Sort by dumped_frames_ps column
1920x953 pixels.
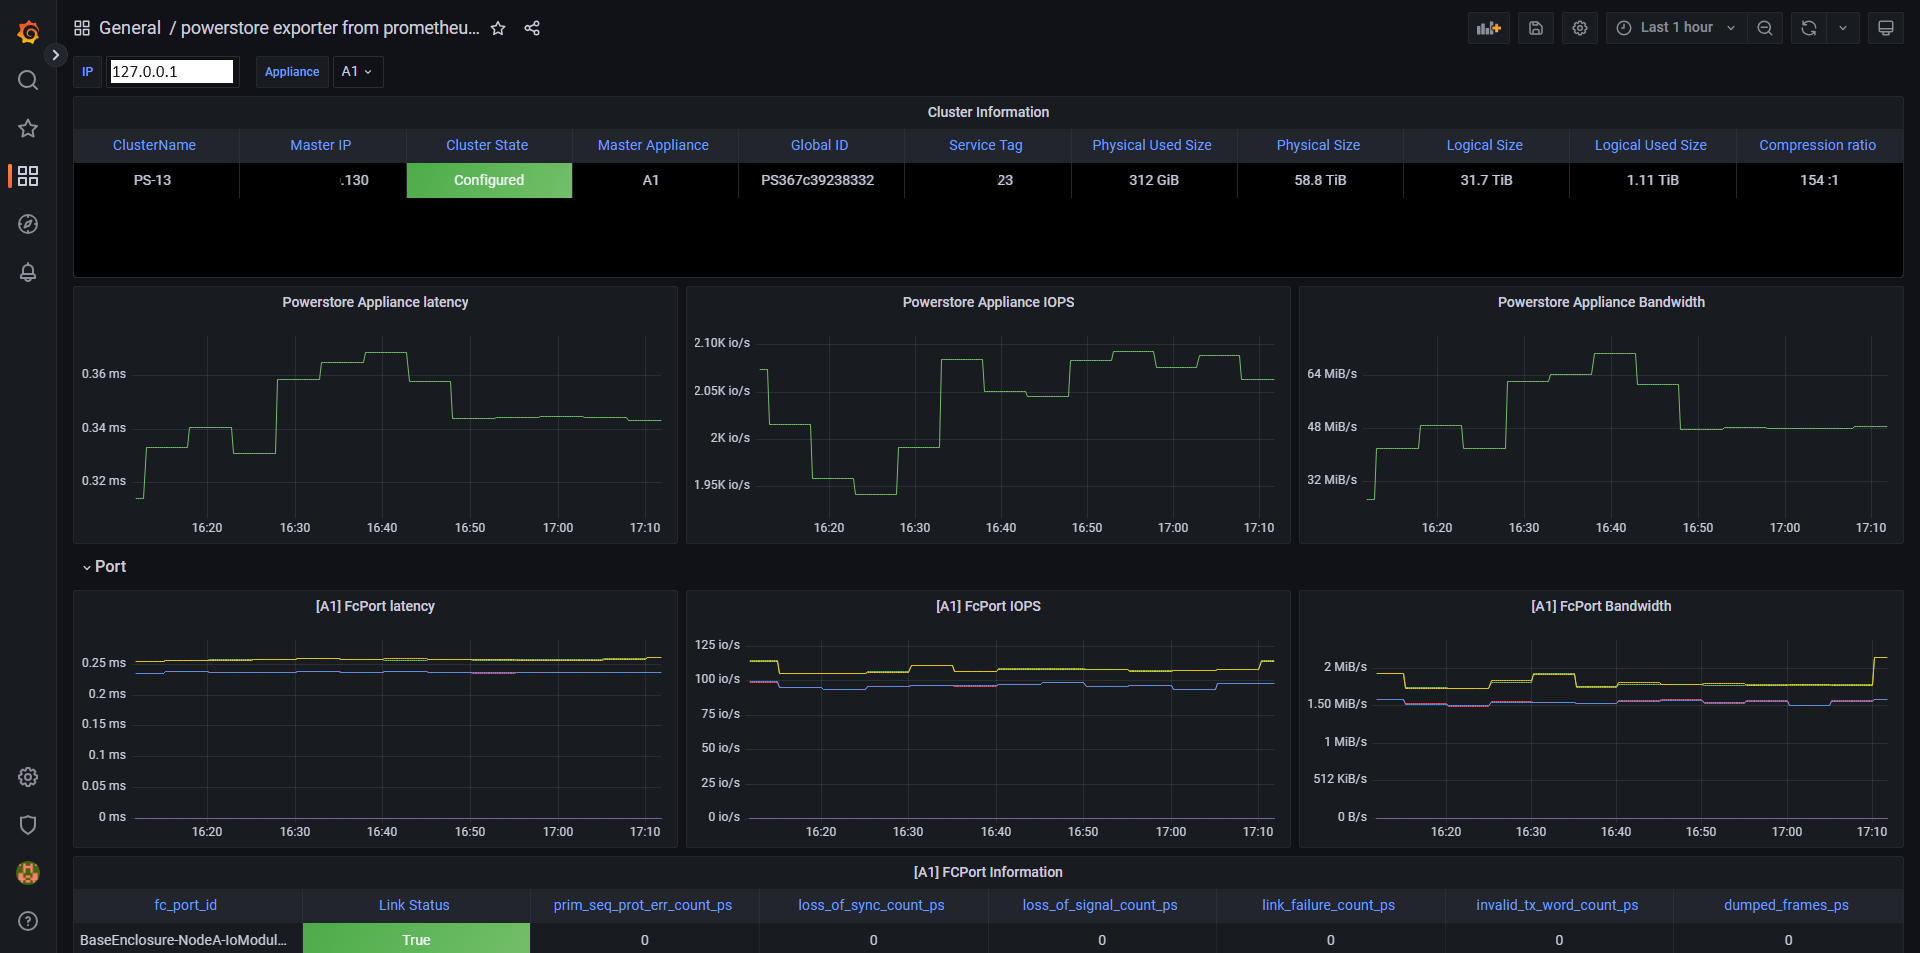point(1786,905)
